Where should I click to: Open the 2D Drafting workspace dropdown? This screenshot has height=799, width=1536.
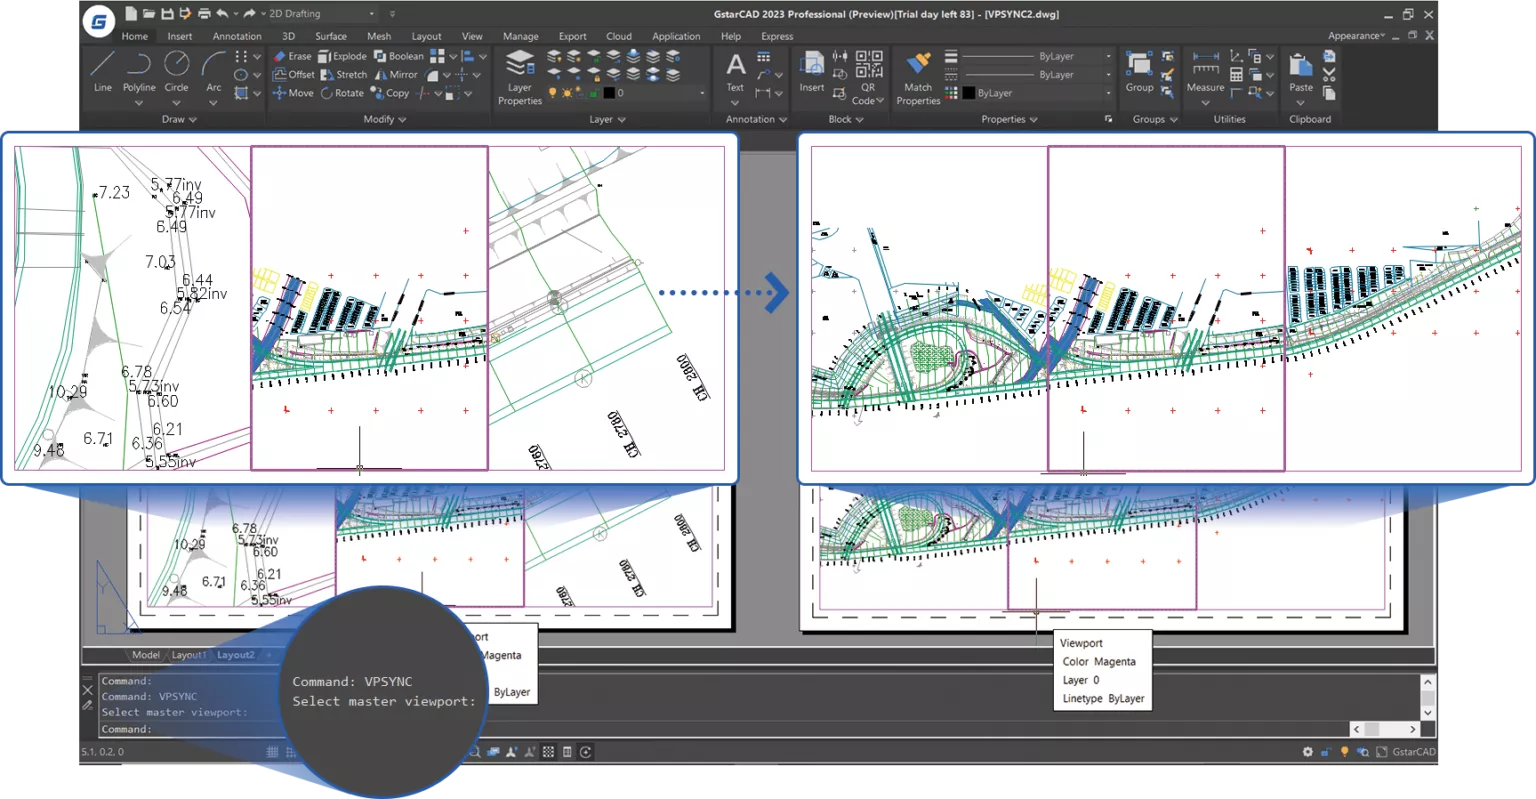[322, 14]
